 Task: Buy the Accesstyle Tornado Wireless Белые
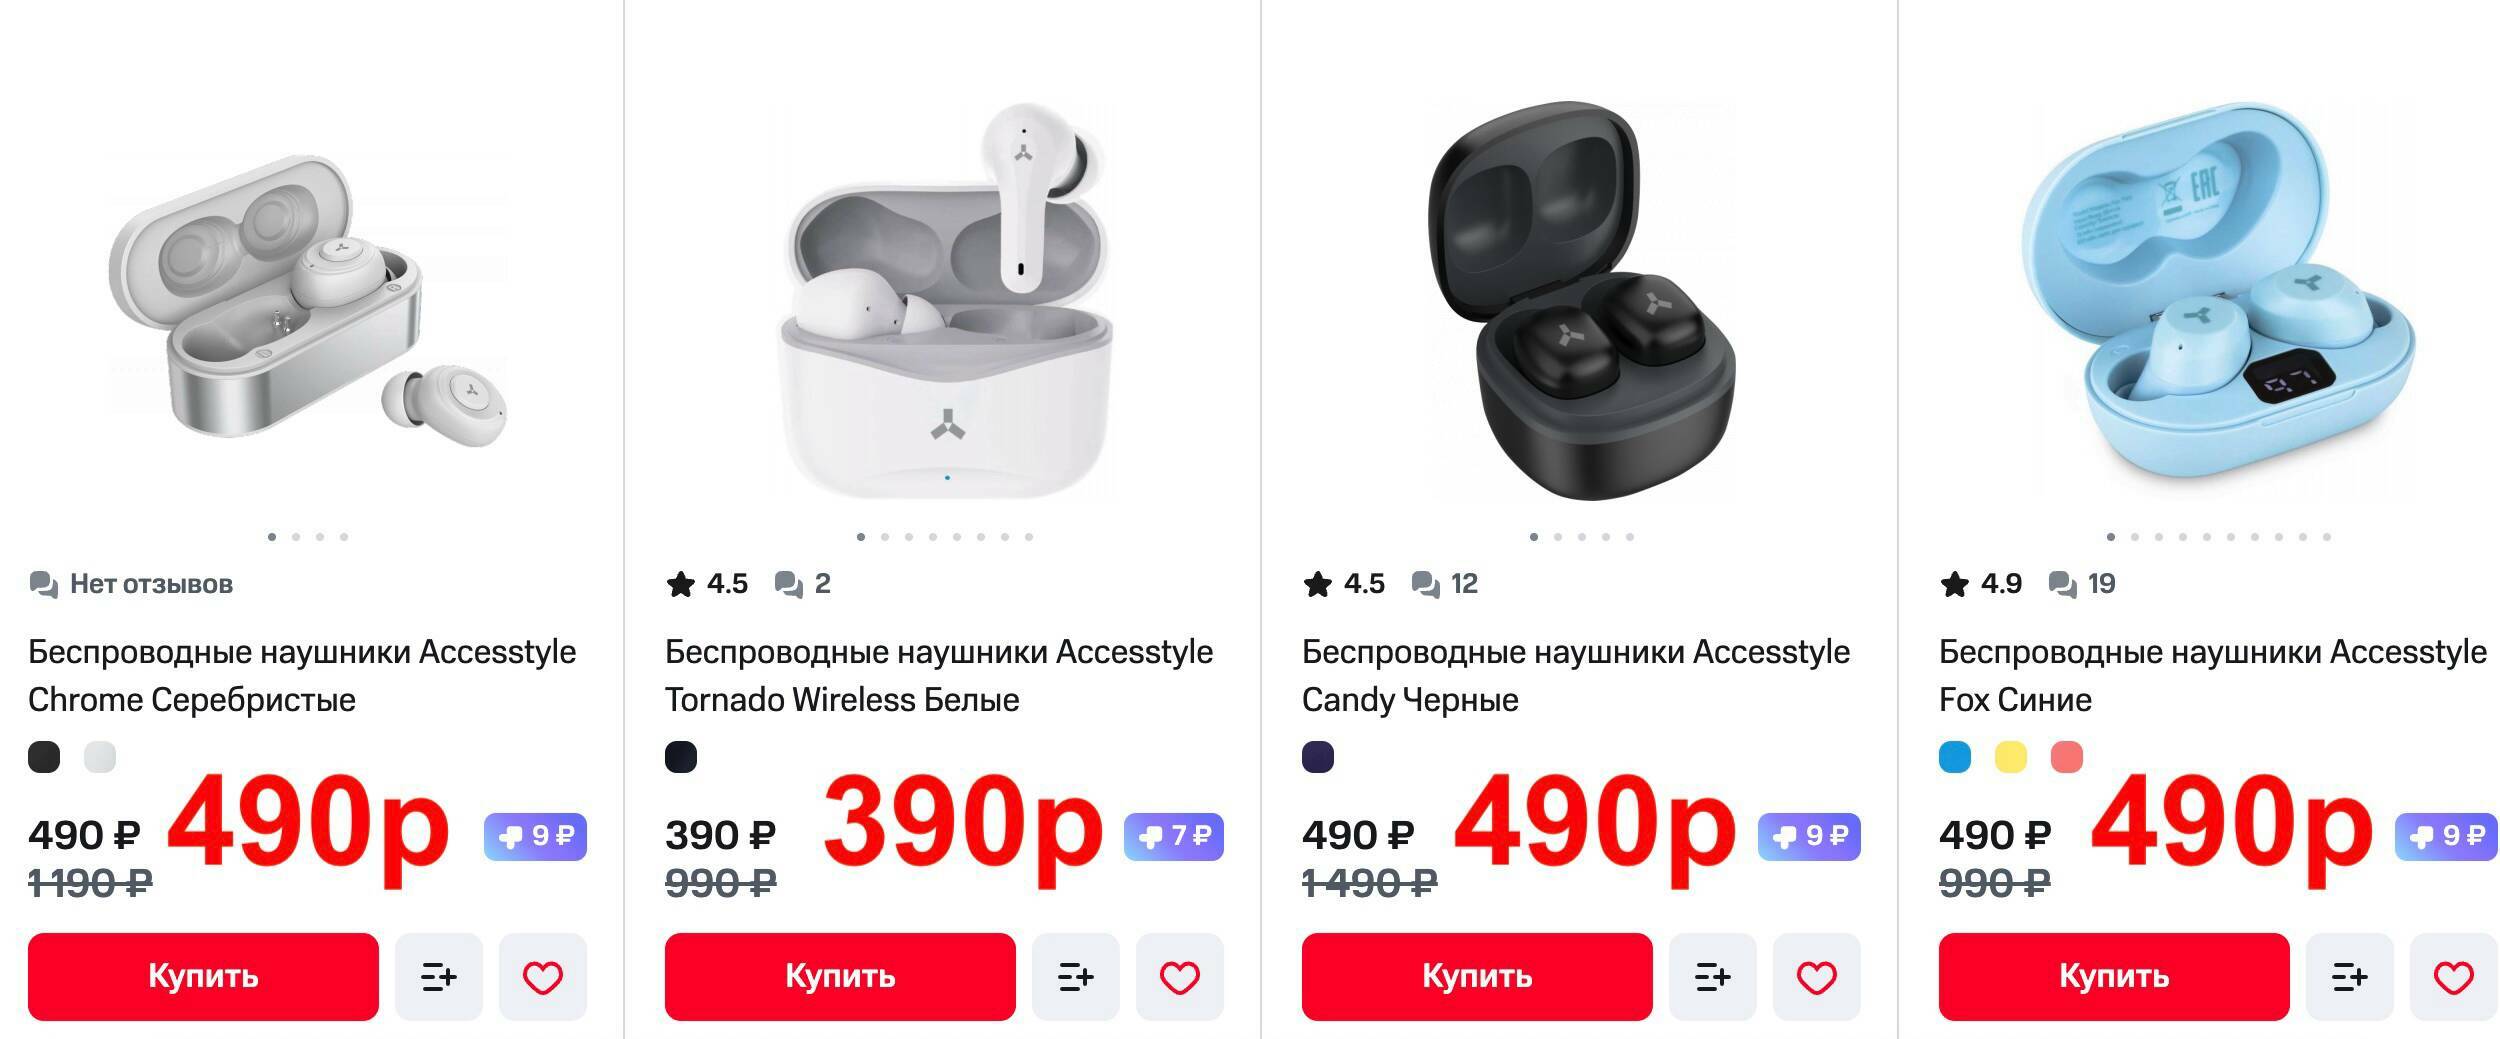coord(840,976)
